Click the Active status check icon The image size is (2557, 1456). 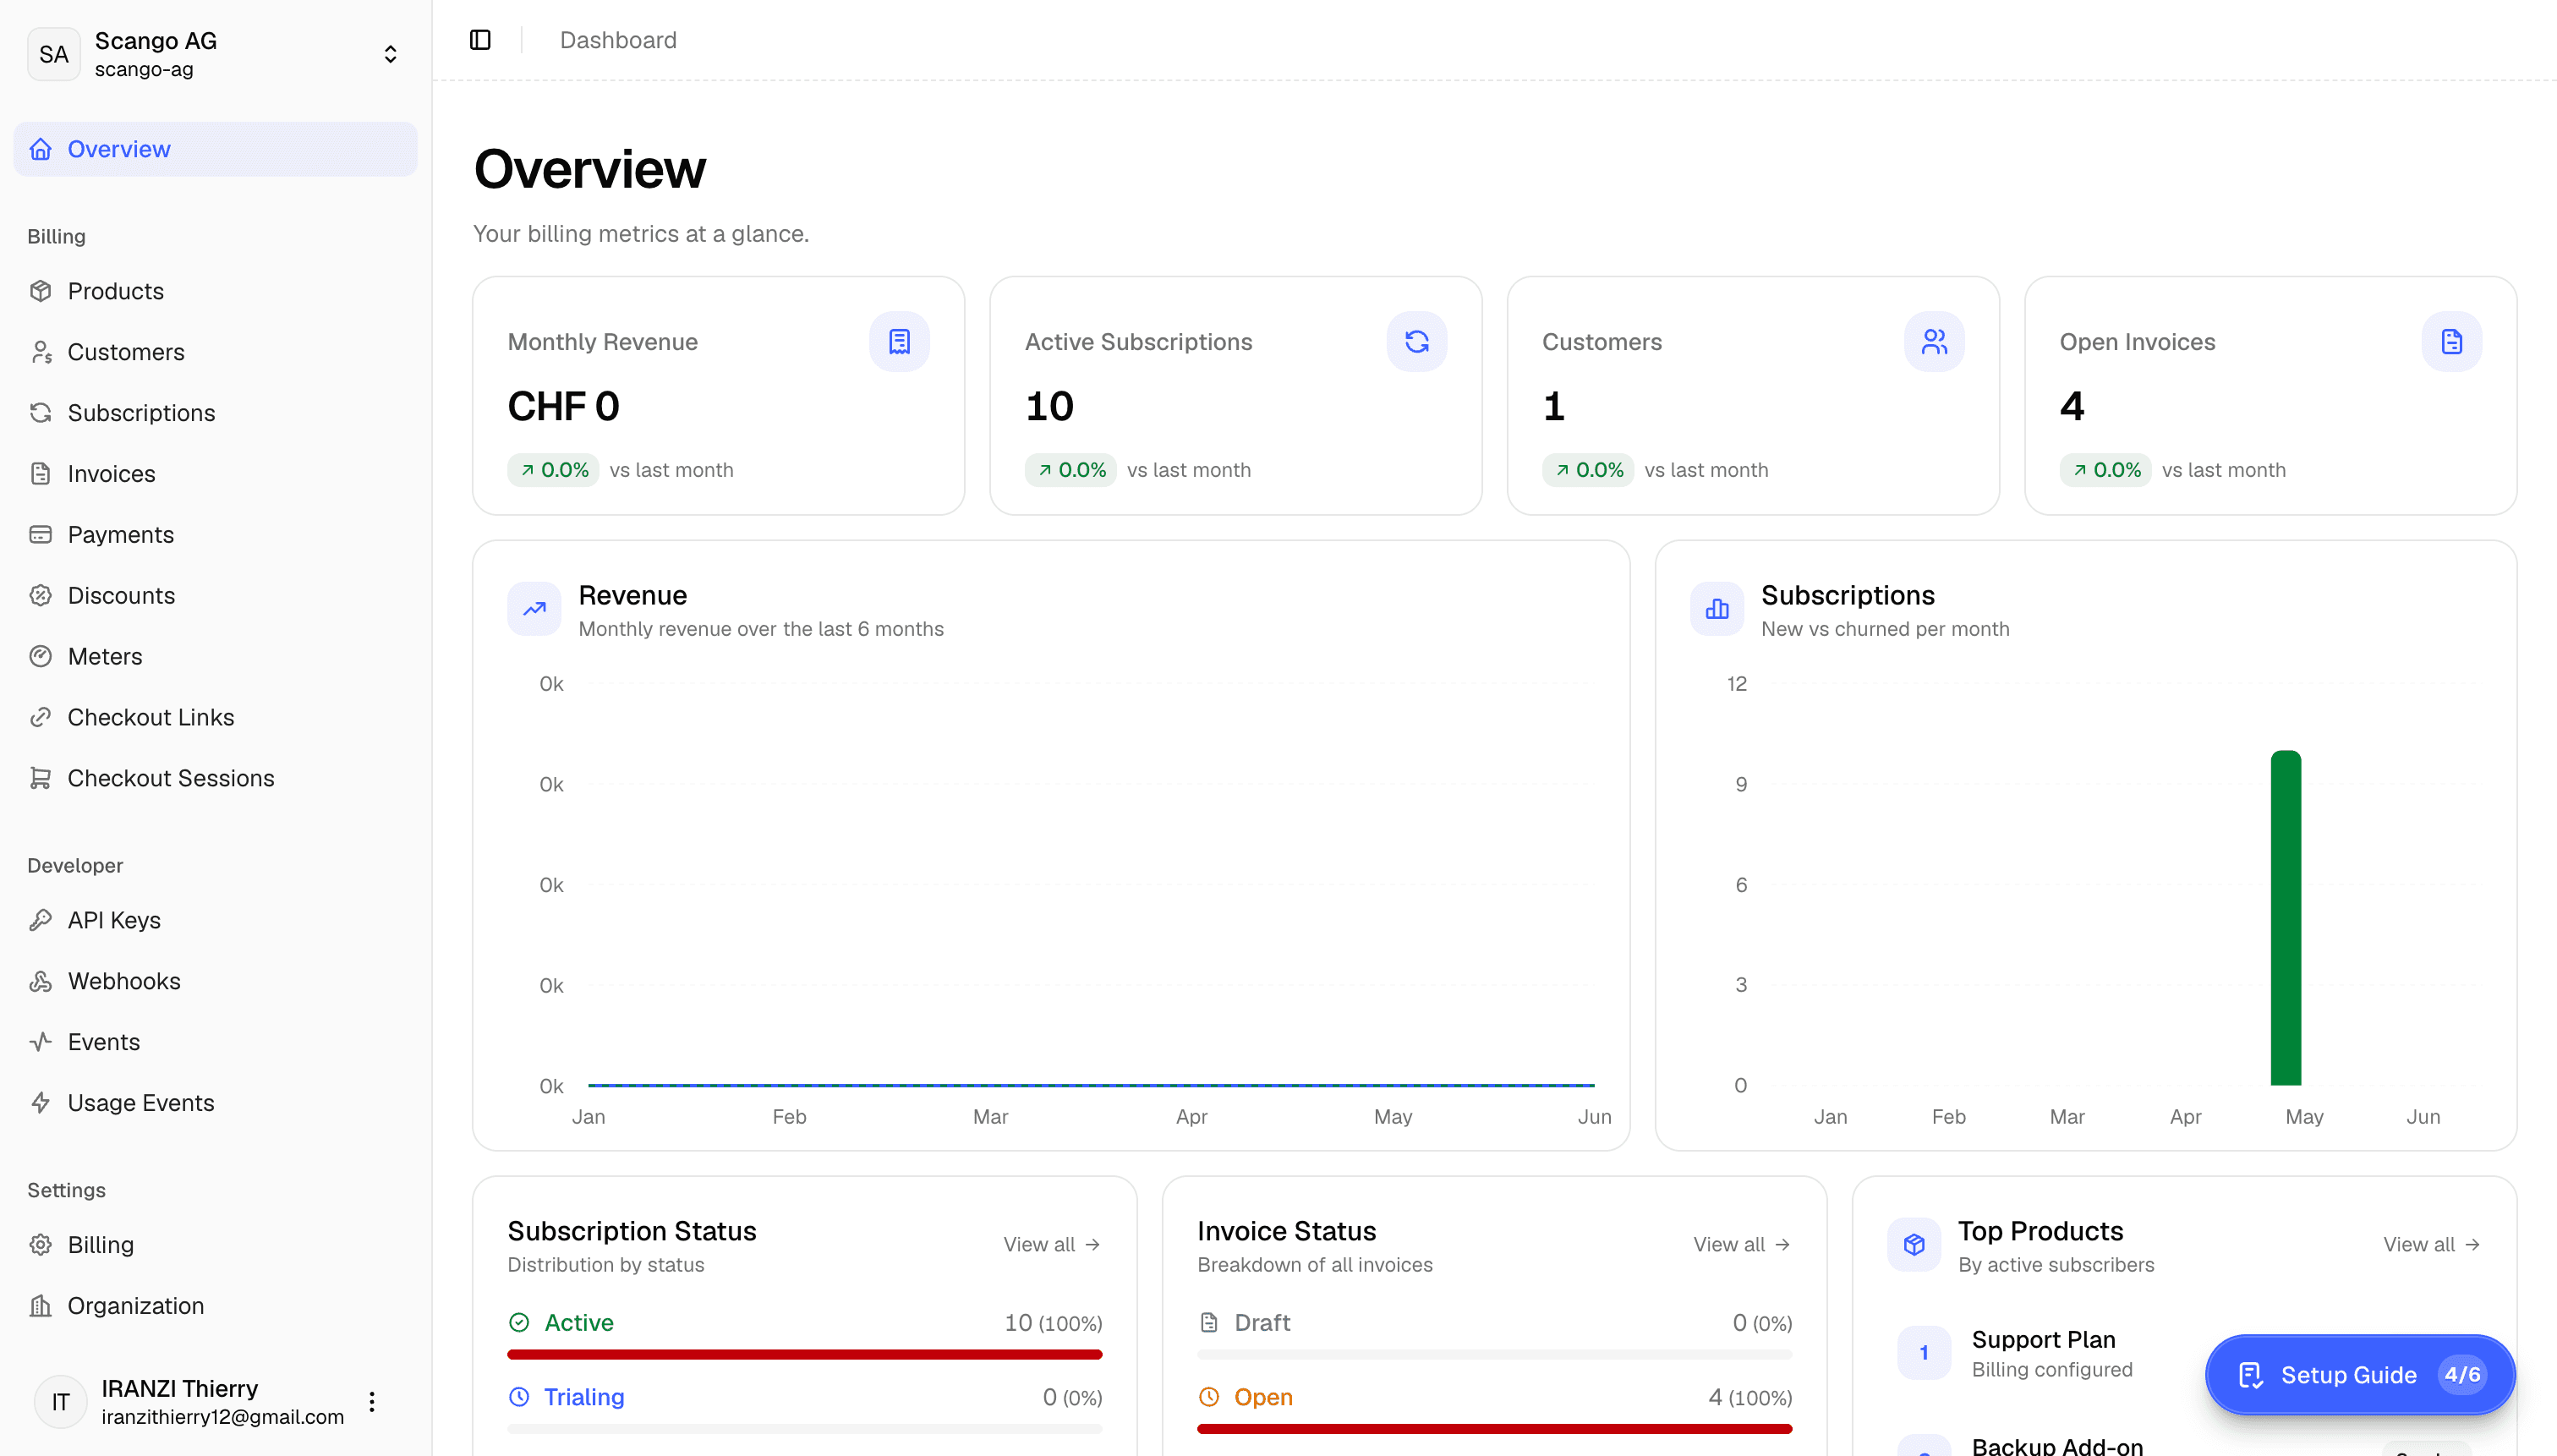click(519, 1323)
